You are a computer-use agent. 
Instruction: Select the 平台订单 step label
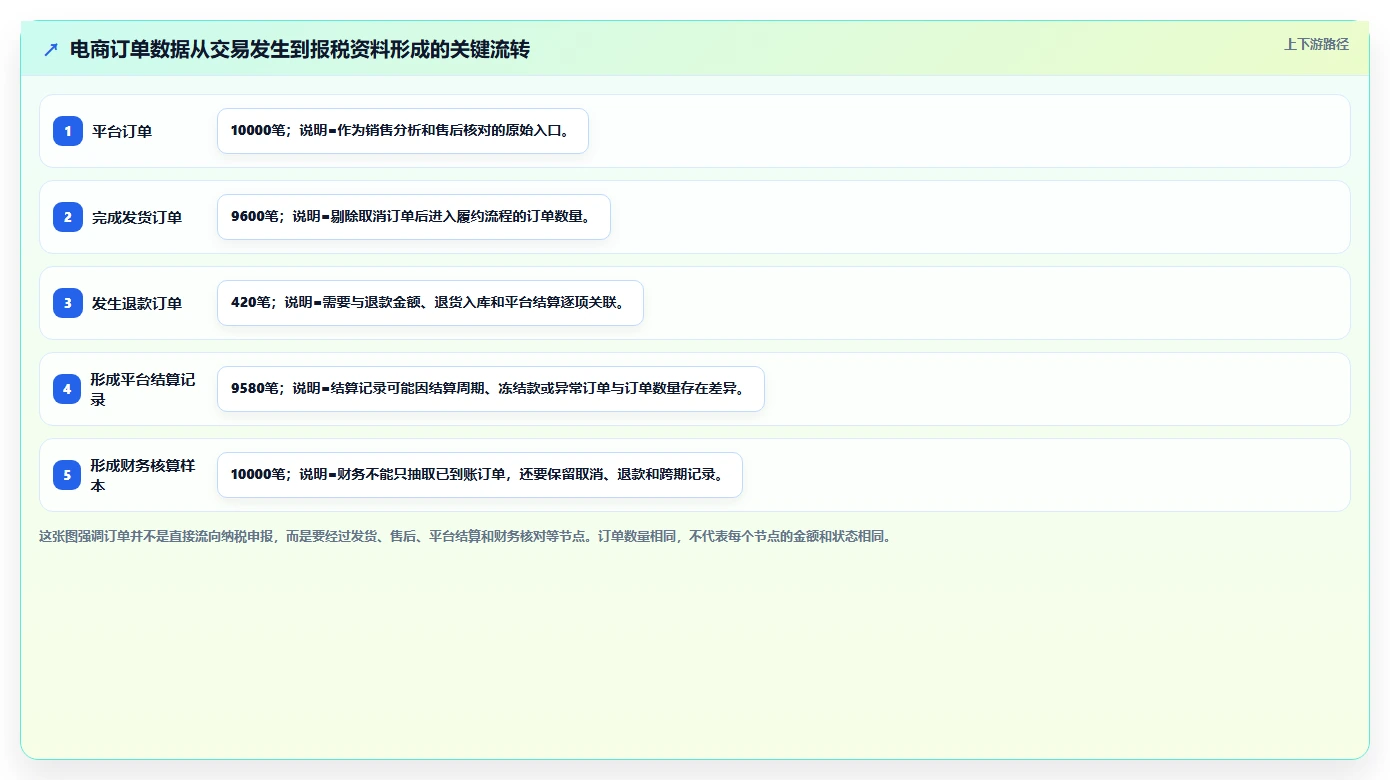pos(122,131)
